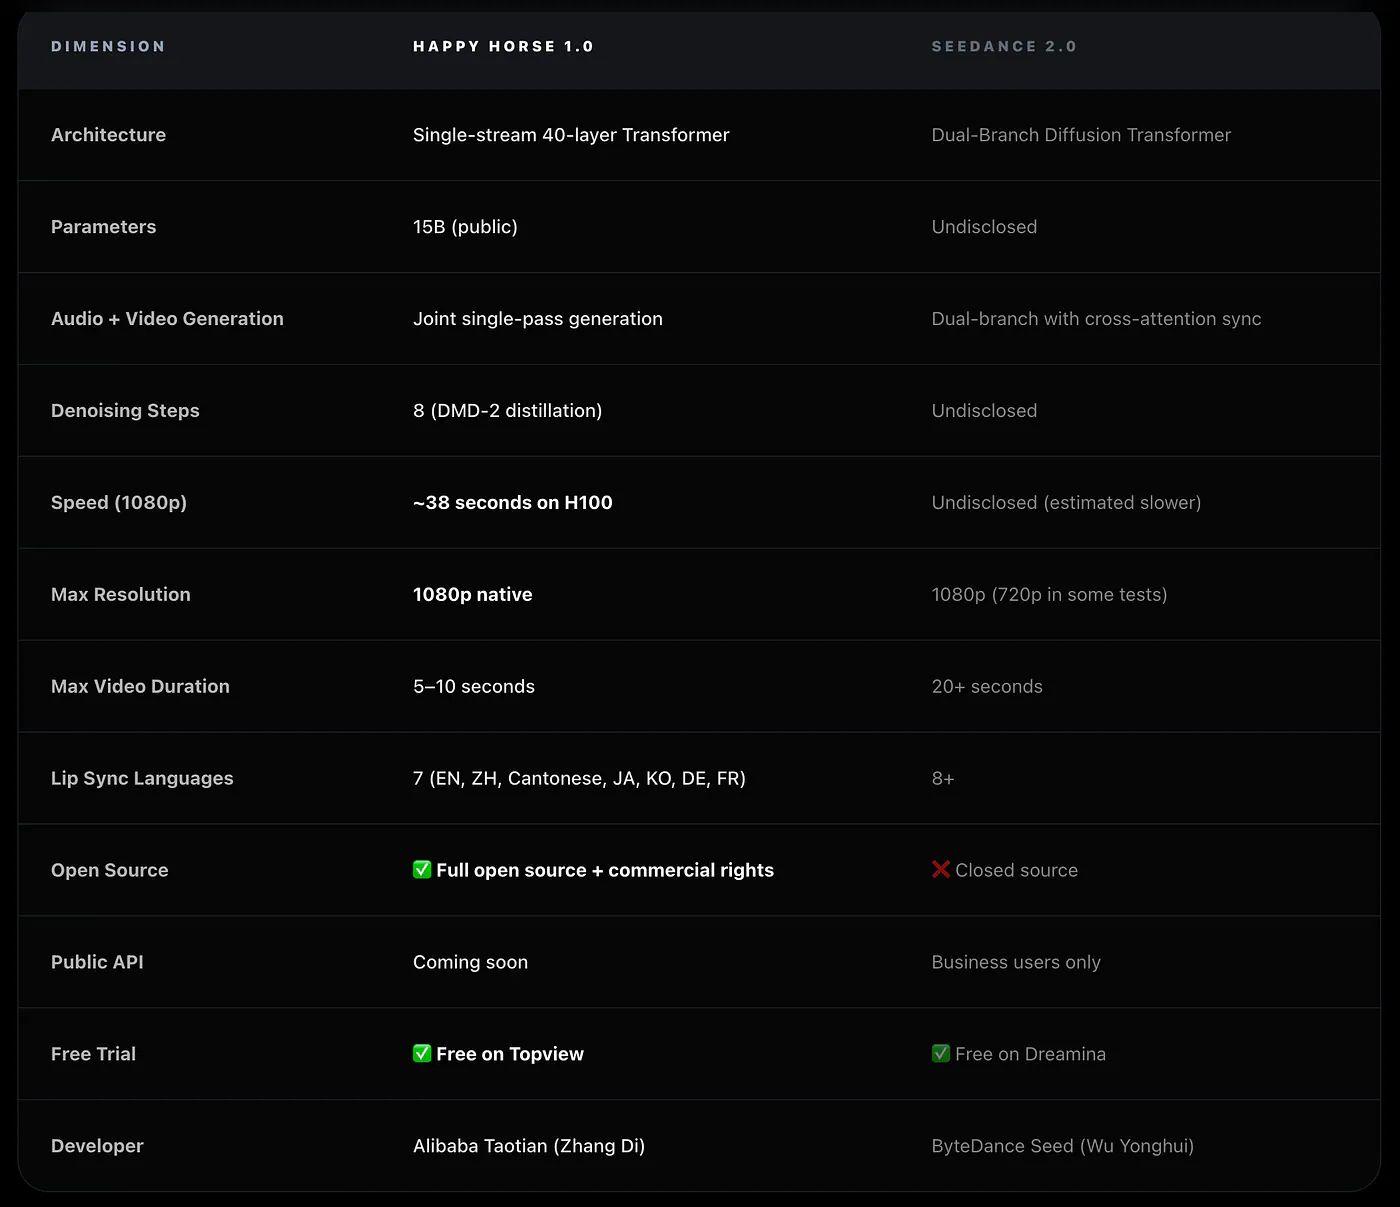Select the Audio + Video Generation row label
The image size is (1400, 1207).
[167, 319]
